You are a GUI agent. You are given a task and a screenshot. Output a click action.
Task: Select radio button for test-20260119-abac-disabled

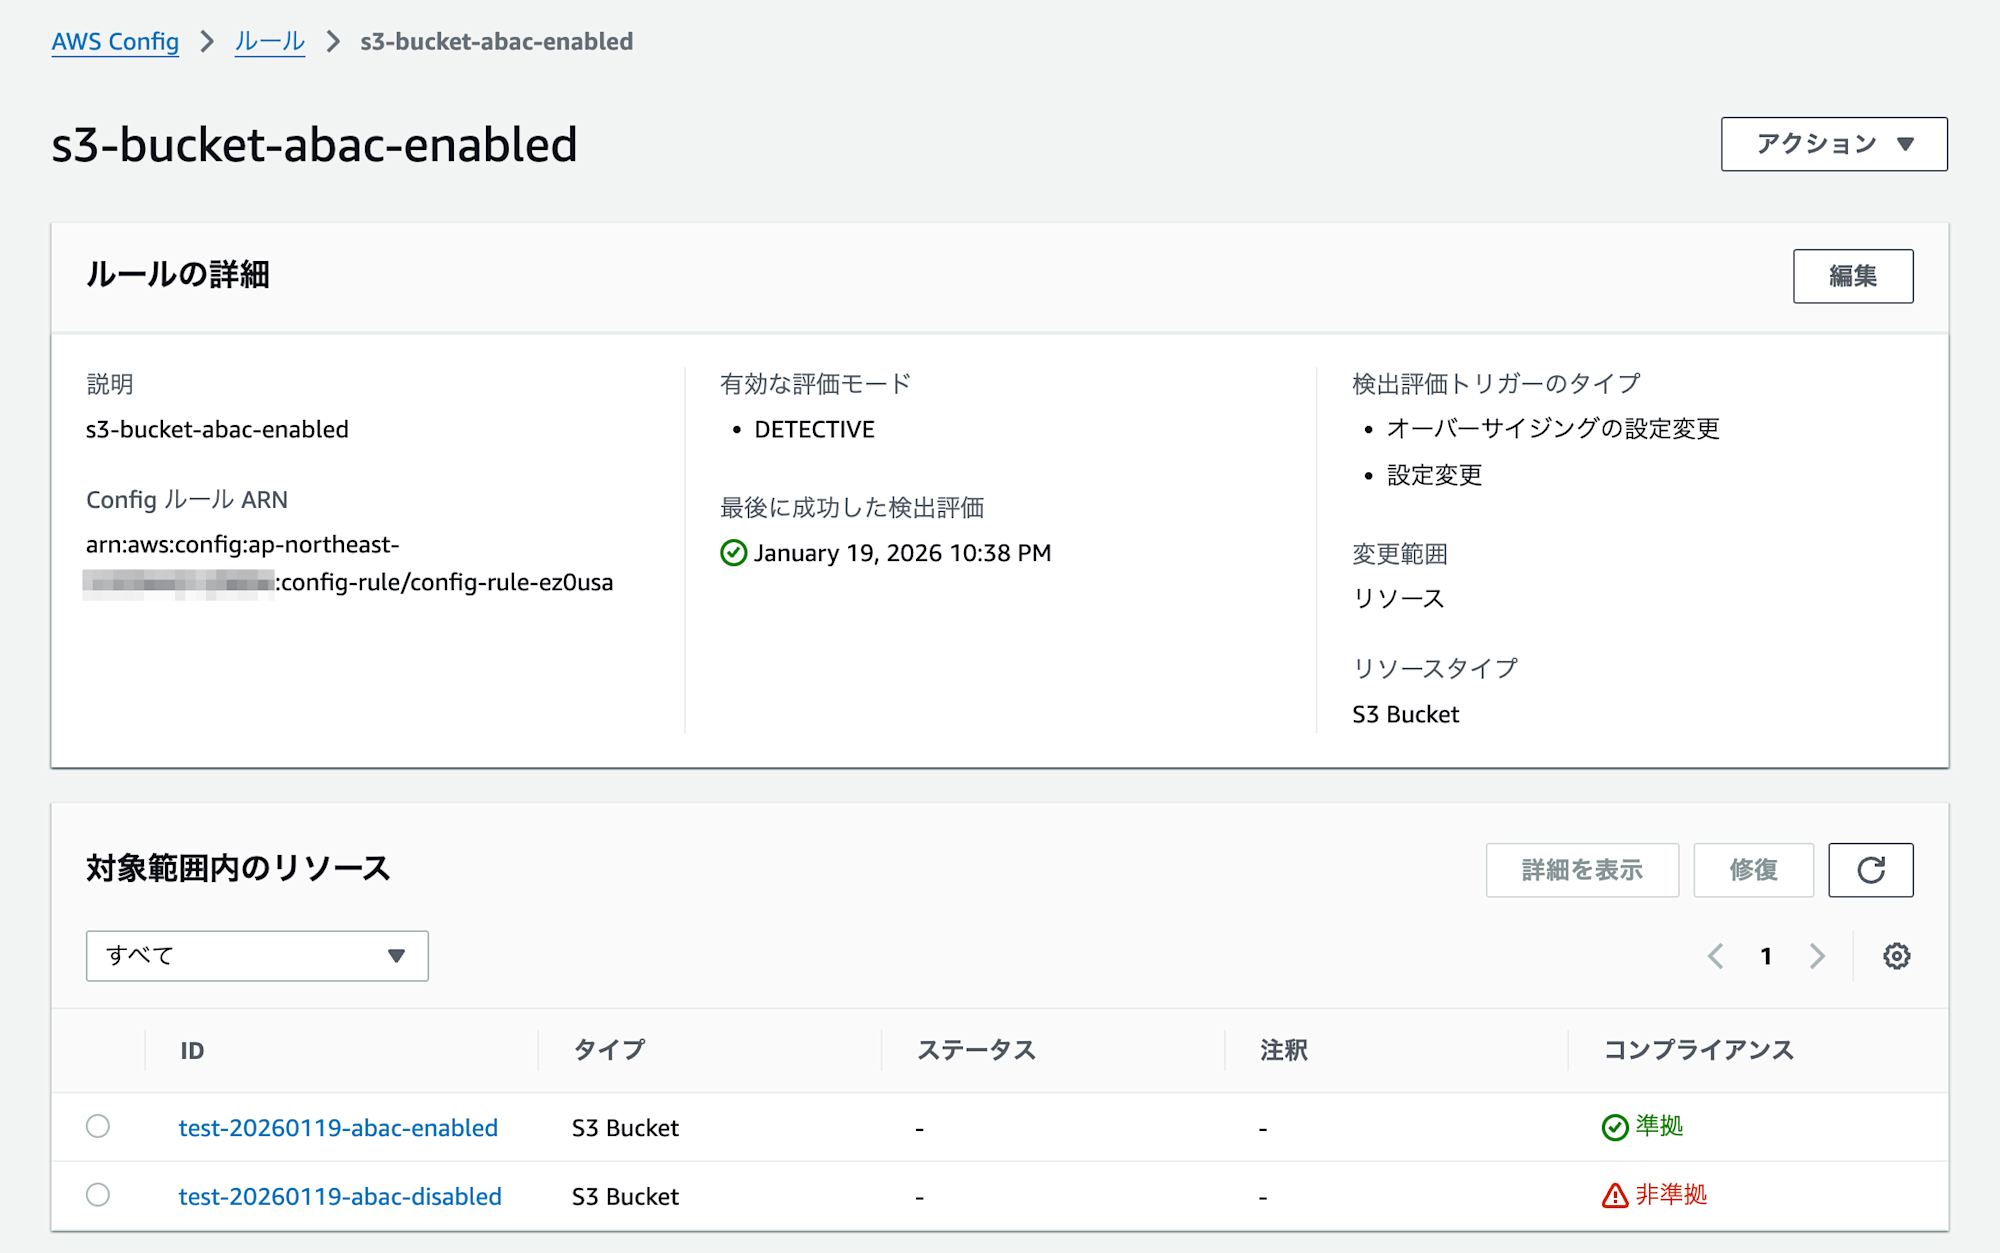[98, 1195]
